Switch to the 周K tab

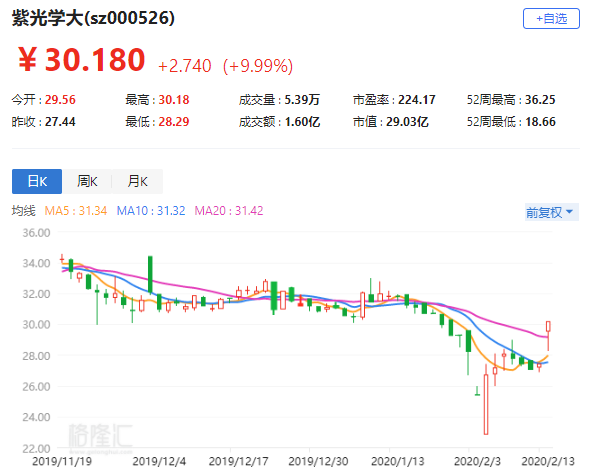point(87,181)
